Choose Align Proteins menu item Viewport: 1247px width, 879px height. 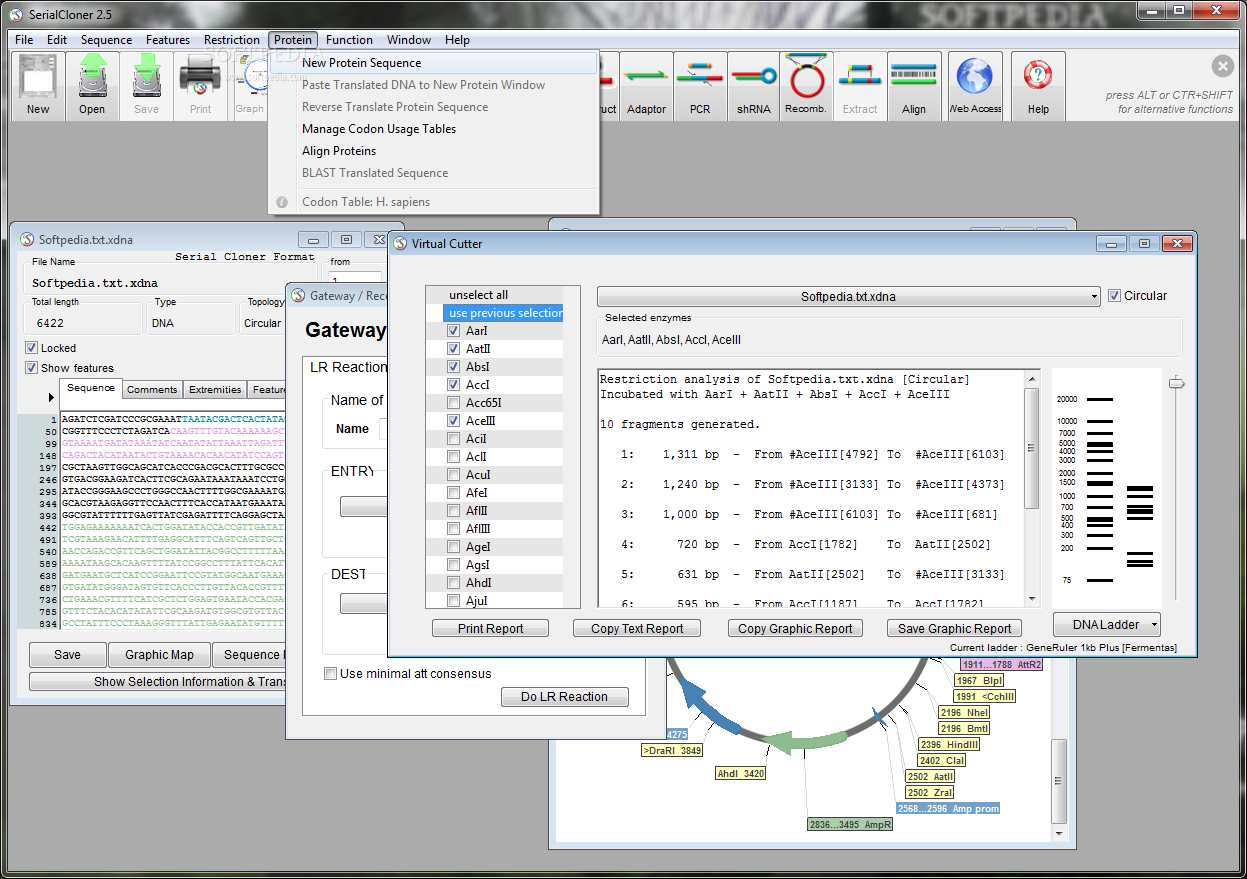click(434, 151)
